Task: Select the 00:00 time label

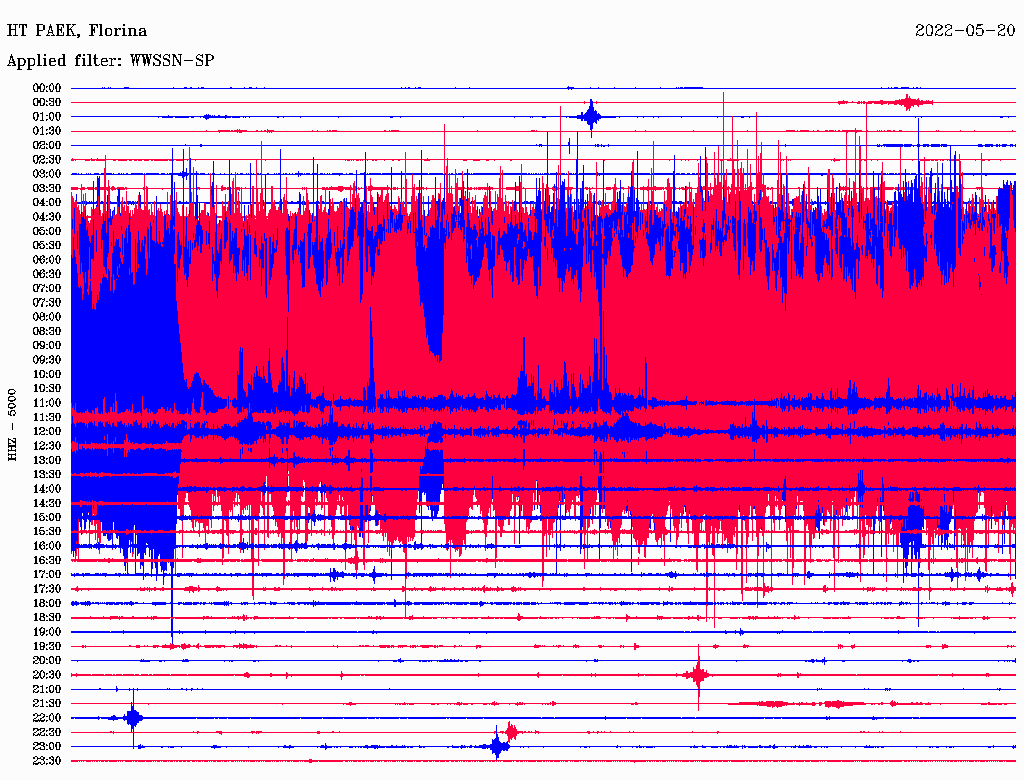Action: click(47, 88)
